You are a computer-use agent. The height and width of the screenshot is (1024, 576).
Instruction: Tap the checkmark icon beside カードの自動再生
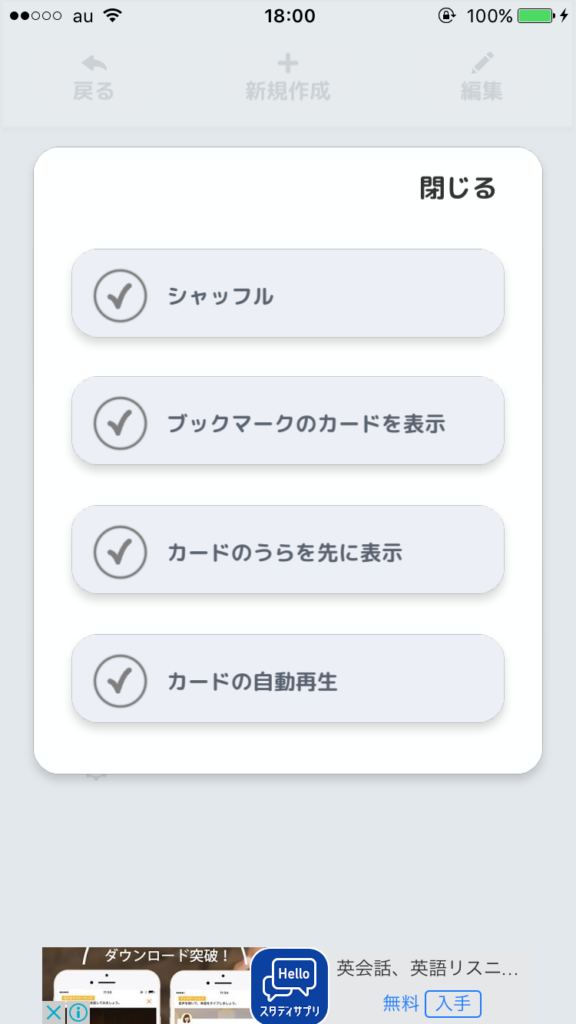coord(120,679)
